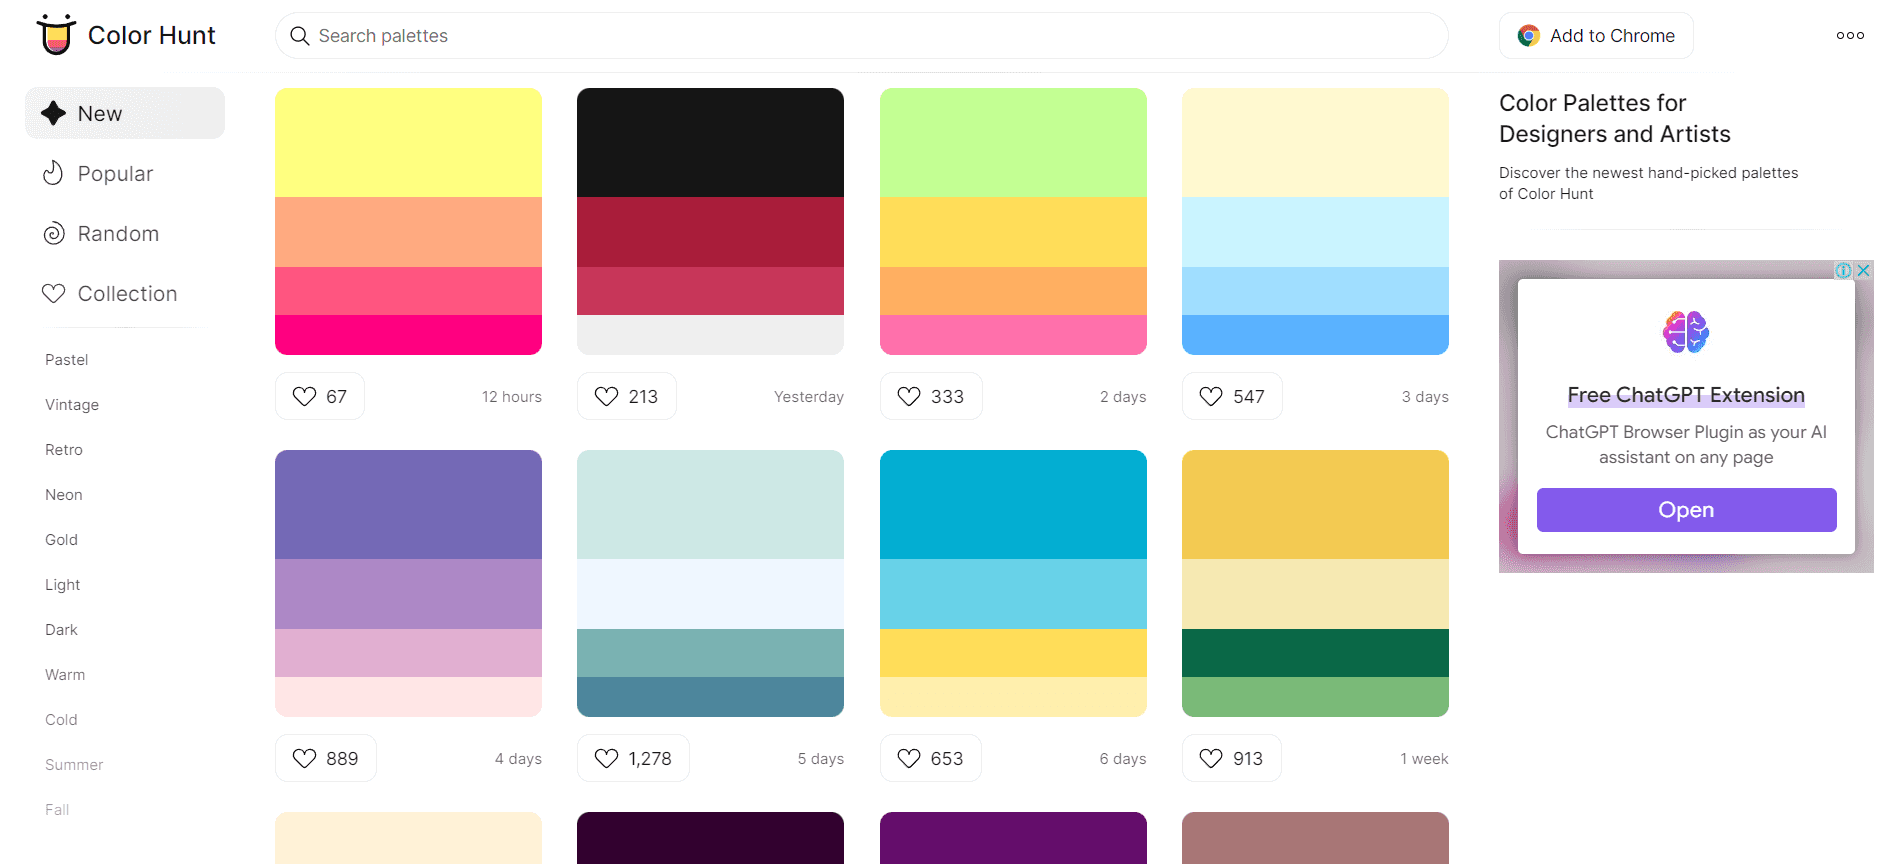Like the palette with 67 hearts

click(x=320, y=396)
